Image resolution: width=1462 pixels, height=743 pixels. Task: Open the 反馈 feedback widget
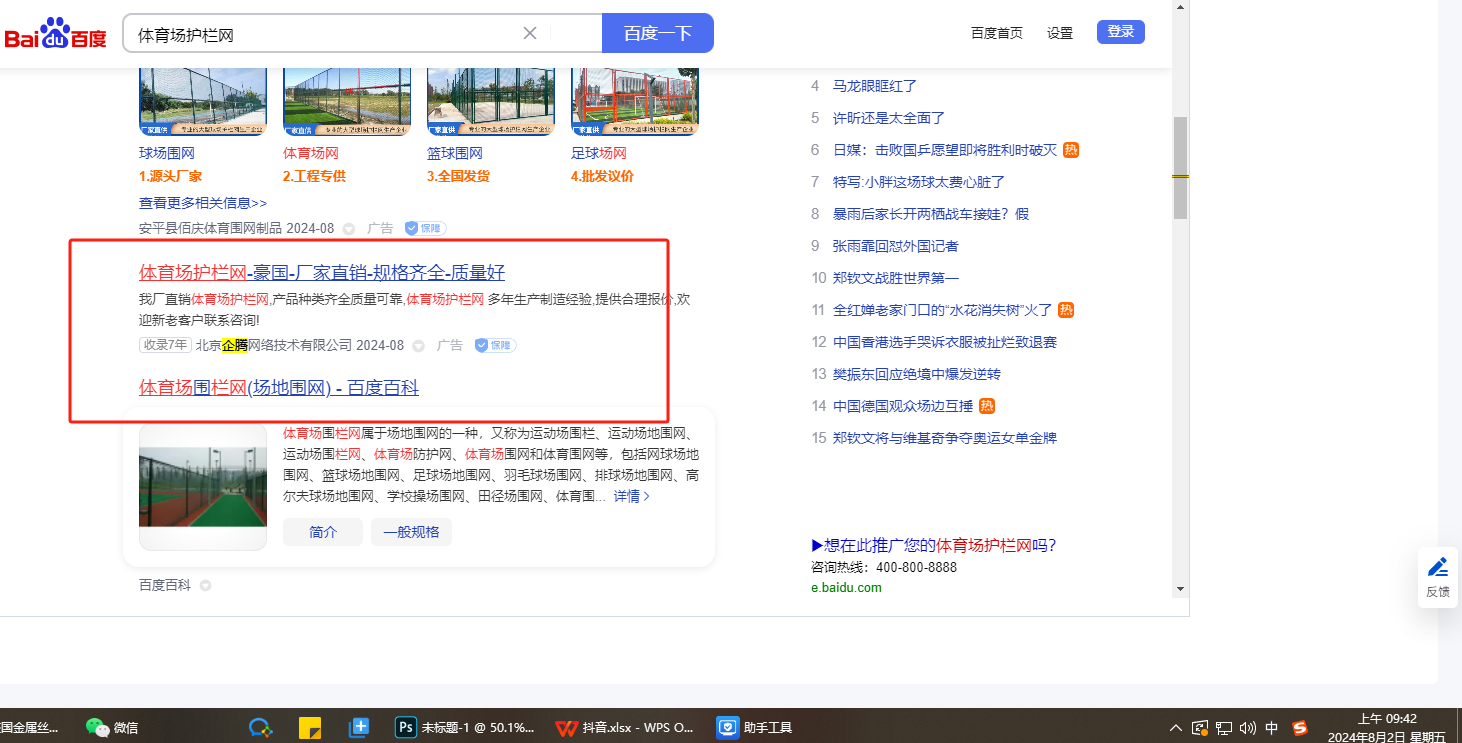tap(1437, 577)
